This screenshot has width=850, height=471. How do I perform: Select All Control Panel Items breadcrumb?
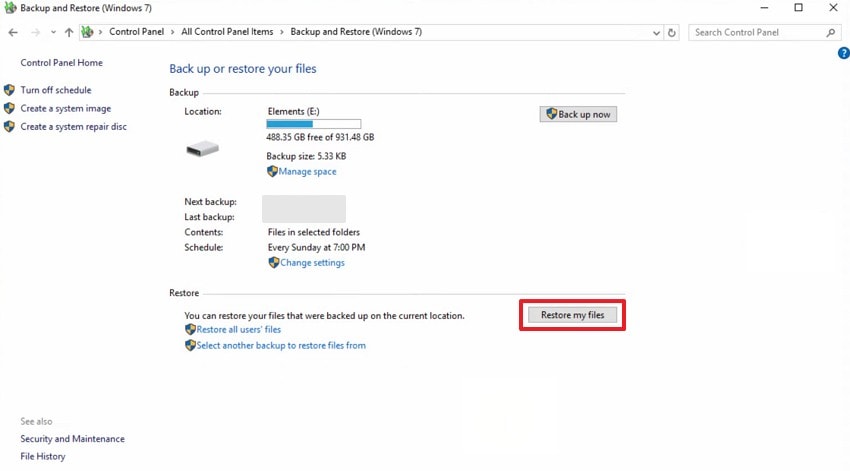[x=227, y=32]
